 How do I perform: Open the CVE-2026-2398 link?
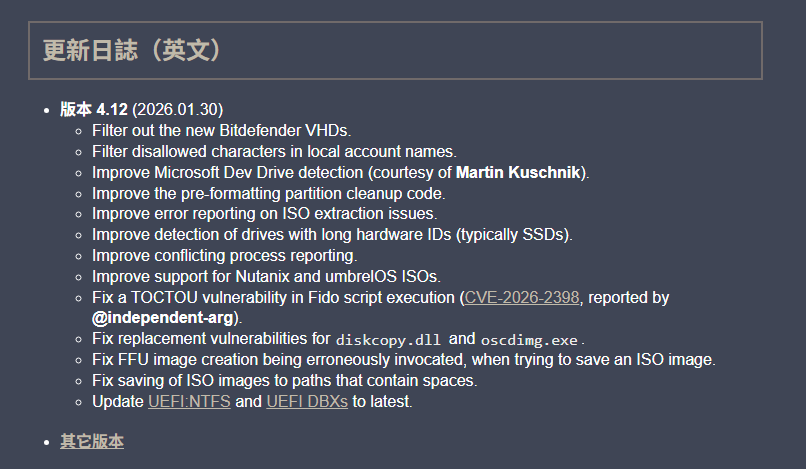pyautogui.click(x=523, y=298)
